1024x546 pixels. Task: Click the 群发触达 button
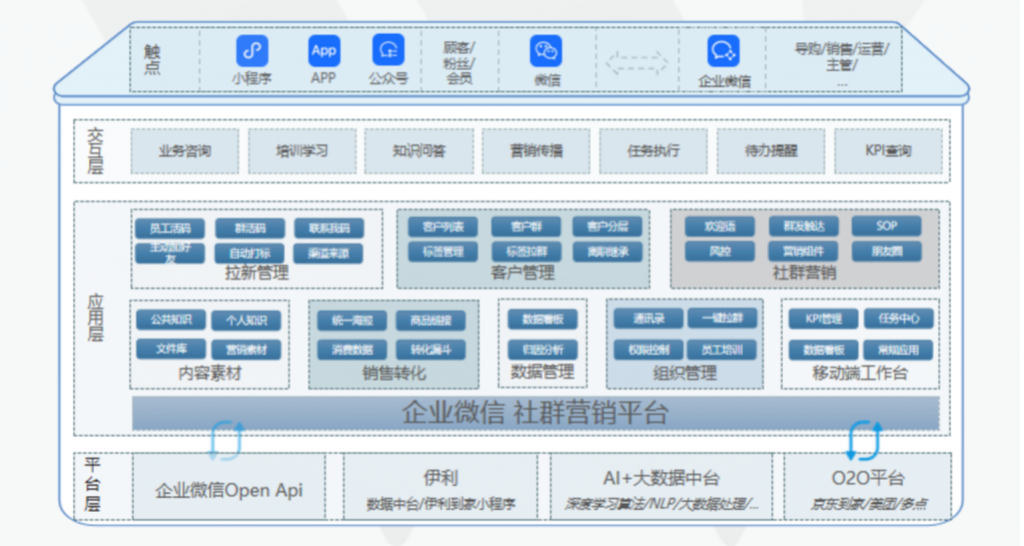[804, 227]
